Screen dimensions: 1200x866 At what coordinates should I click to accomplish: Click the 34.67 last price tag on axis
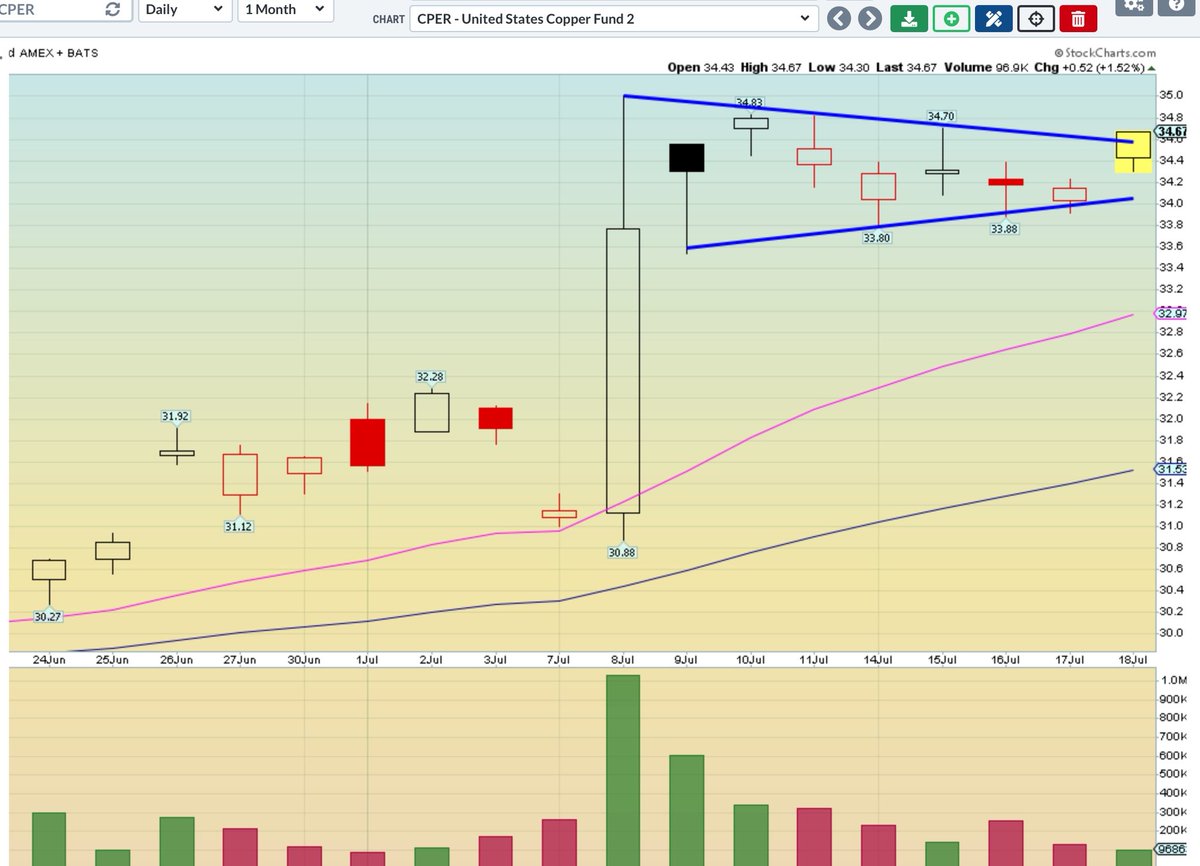point(1173,131)
